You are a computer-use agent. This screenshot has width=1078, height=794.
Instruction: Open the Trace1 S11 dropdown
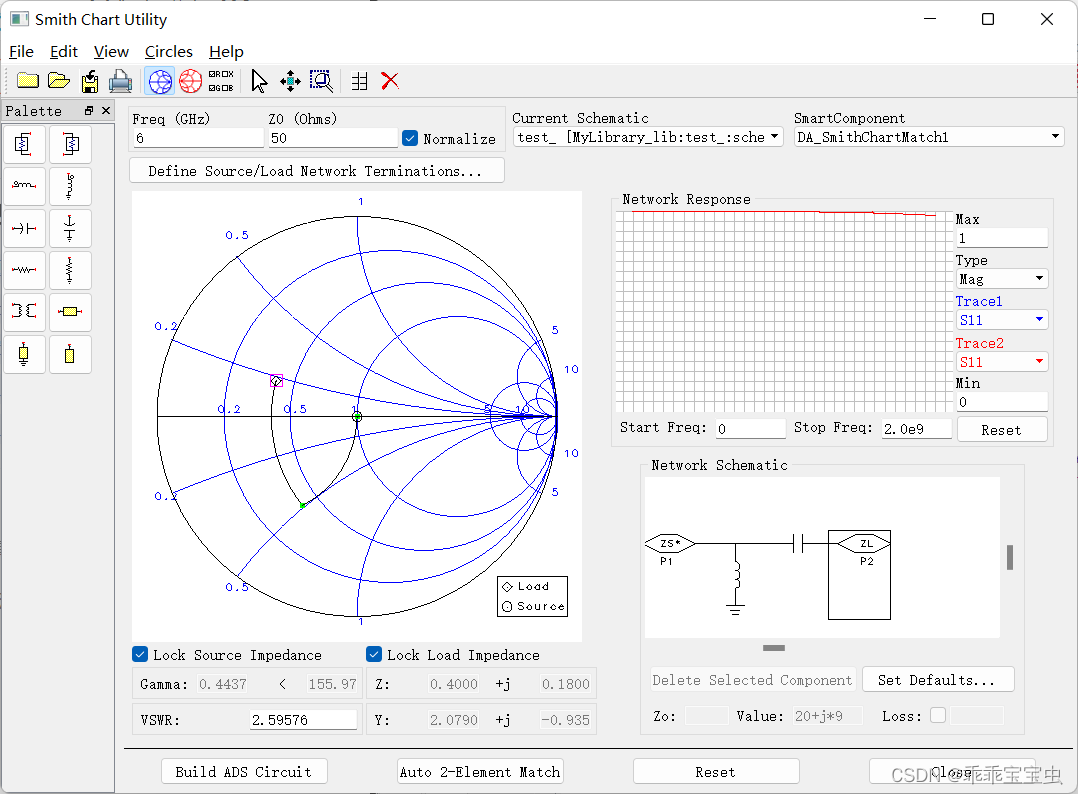[x=1002, y=320]
